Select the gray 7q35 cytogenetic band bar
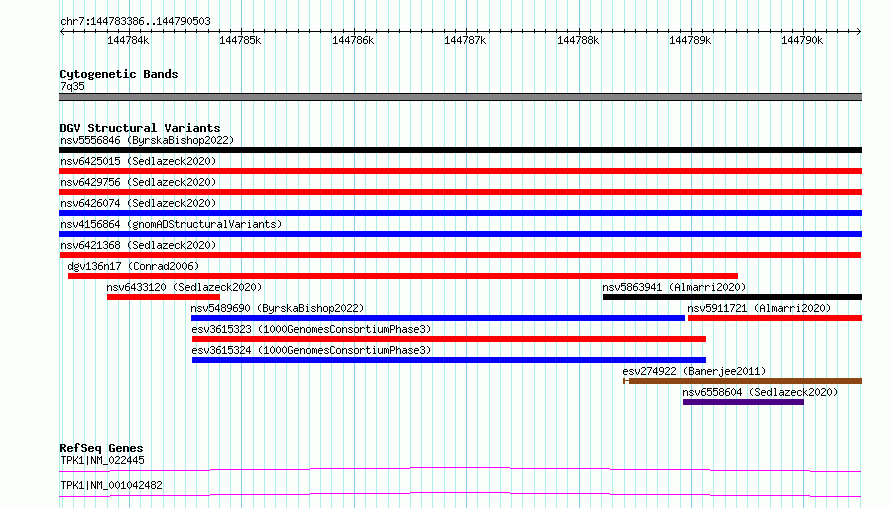This screenshot has width=890, height=508. (460, 97)
